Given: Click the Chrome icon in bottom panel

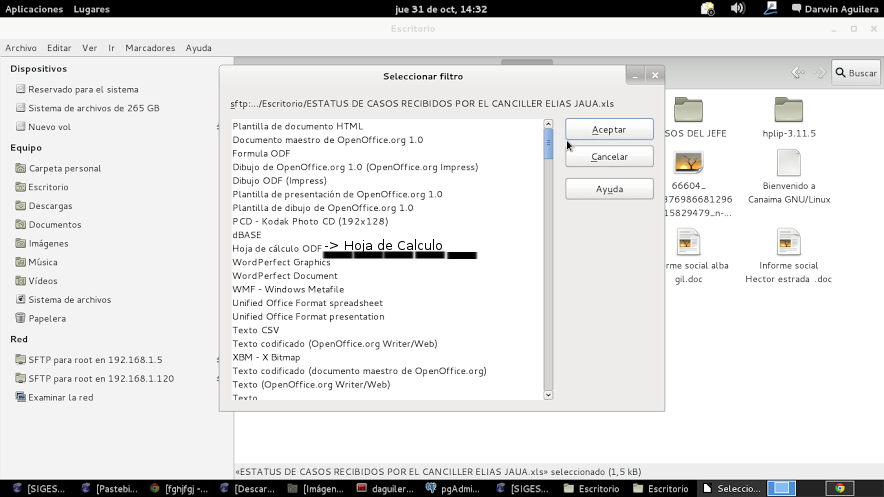Looking at the screenshot, I should coord(840,489).
